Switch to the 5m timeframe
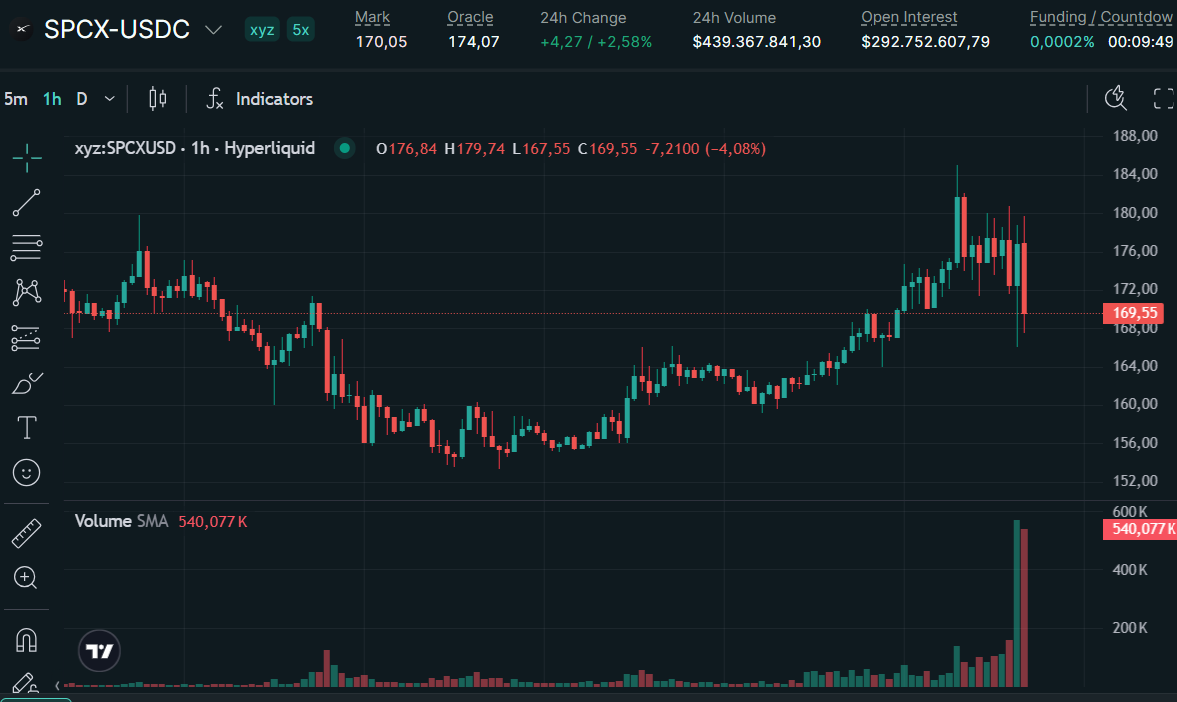The height and width of the screenshot is (702, 1177). [x=16, y=99]
